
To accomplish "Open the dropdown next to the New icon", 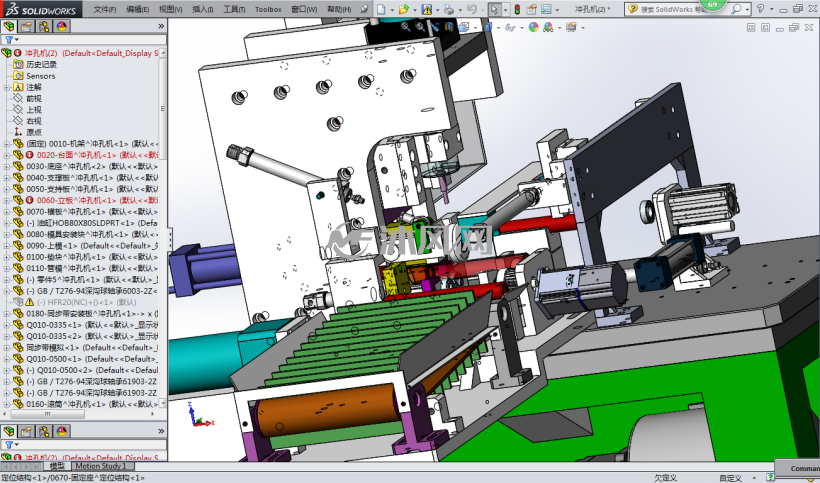I will coord(392,9).
